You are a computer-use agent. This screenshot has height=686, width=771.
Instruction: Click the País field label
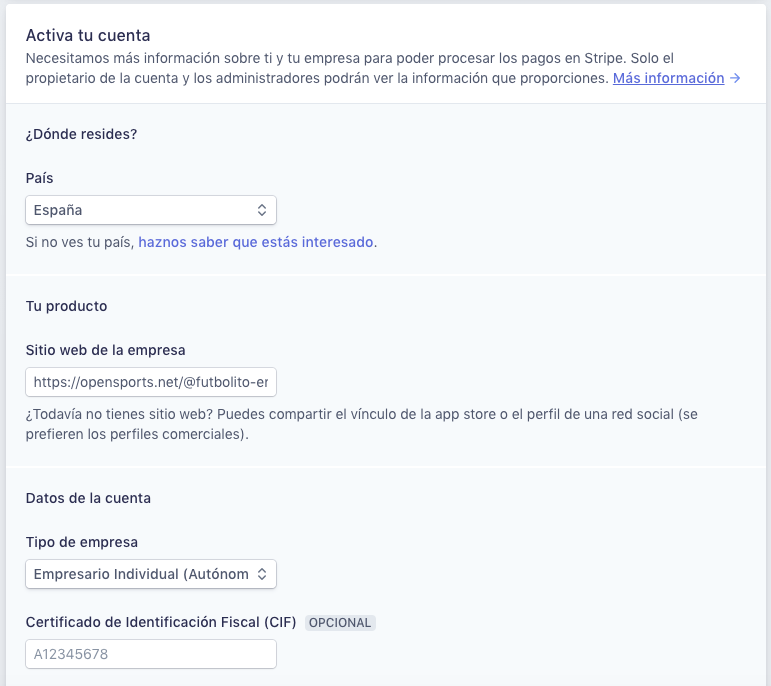click(x=39, y=178)
